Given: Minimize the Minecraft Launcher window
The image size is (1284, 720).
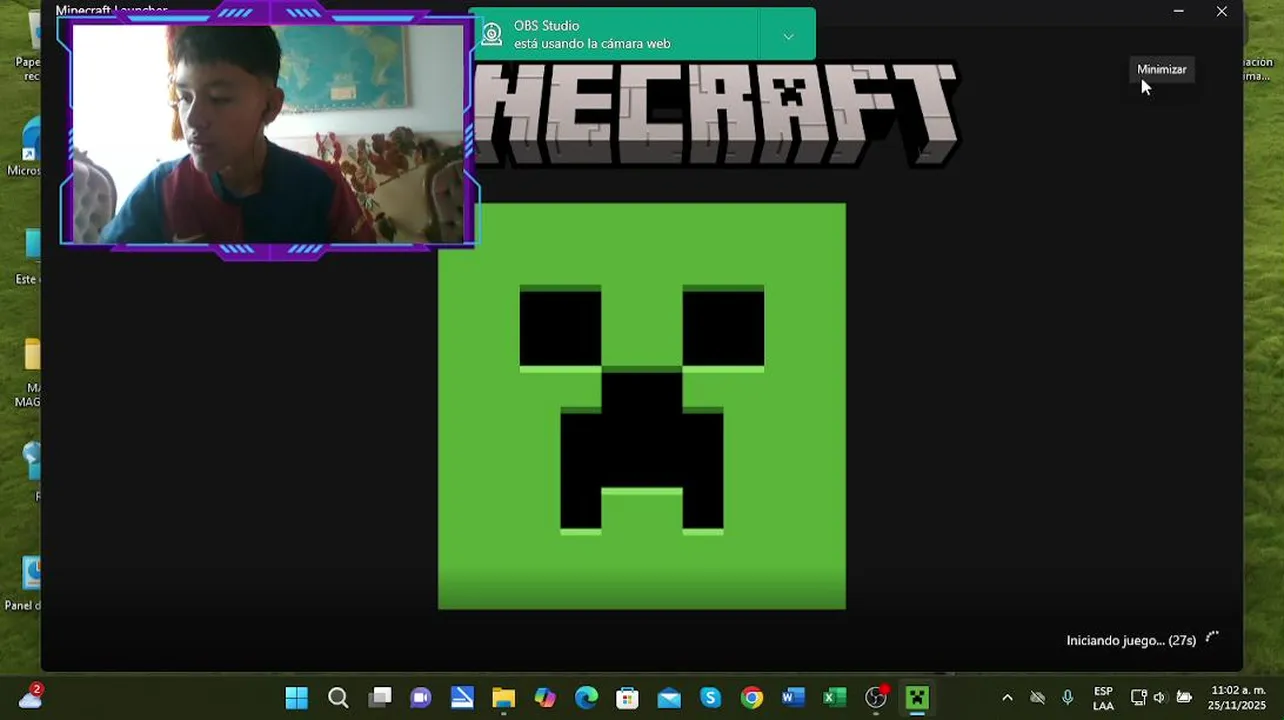Looking at the screenshot, I should tap(1178, 11).
